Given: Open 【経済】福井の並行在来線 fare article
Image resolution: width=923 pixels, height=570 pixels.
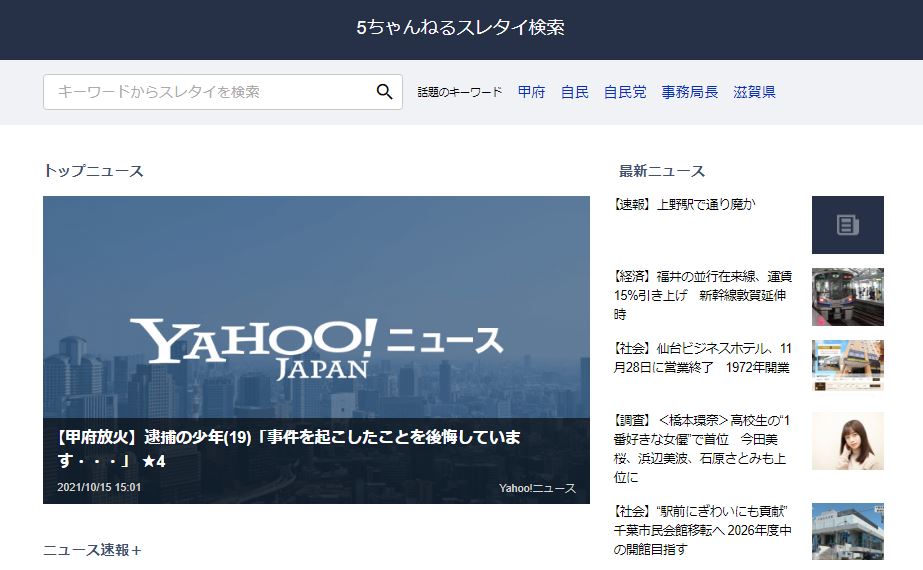Looking at the screenshot, I should click(703, 295).
